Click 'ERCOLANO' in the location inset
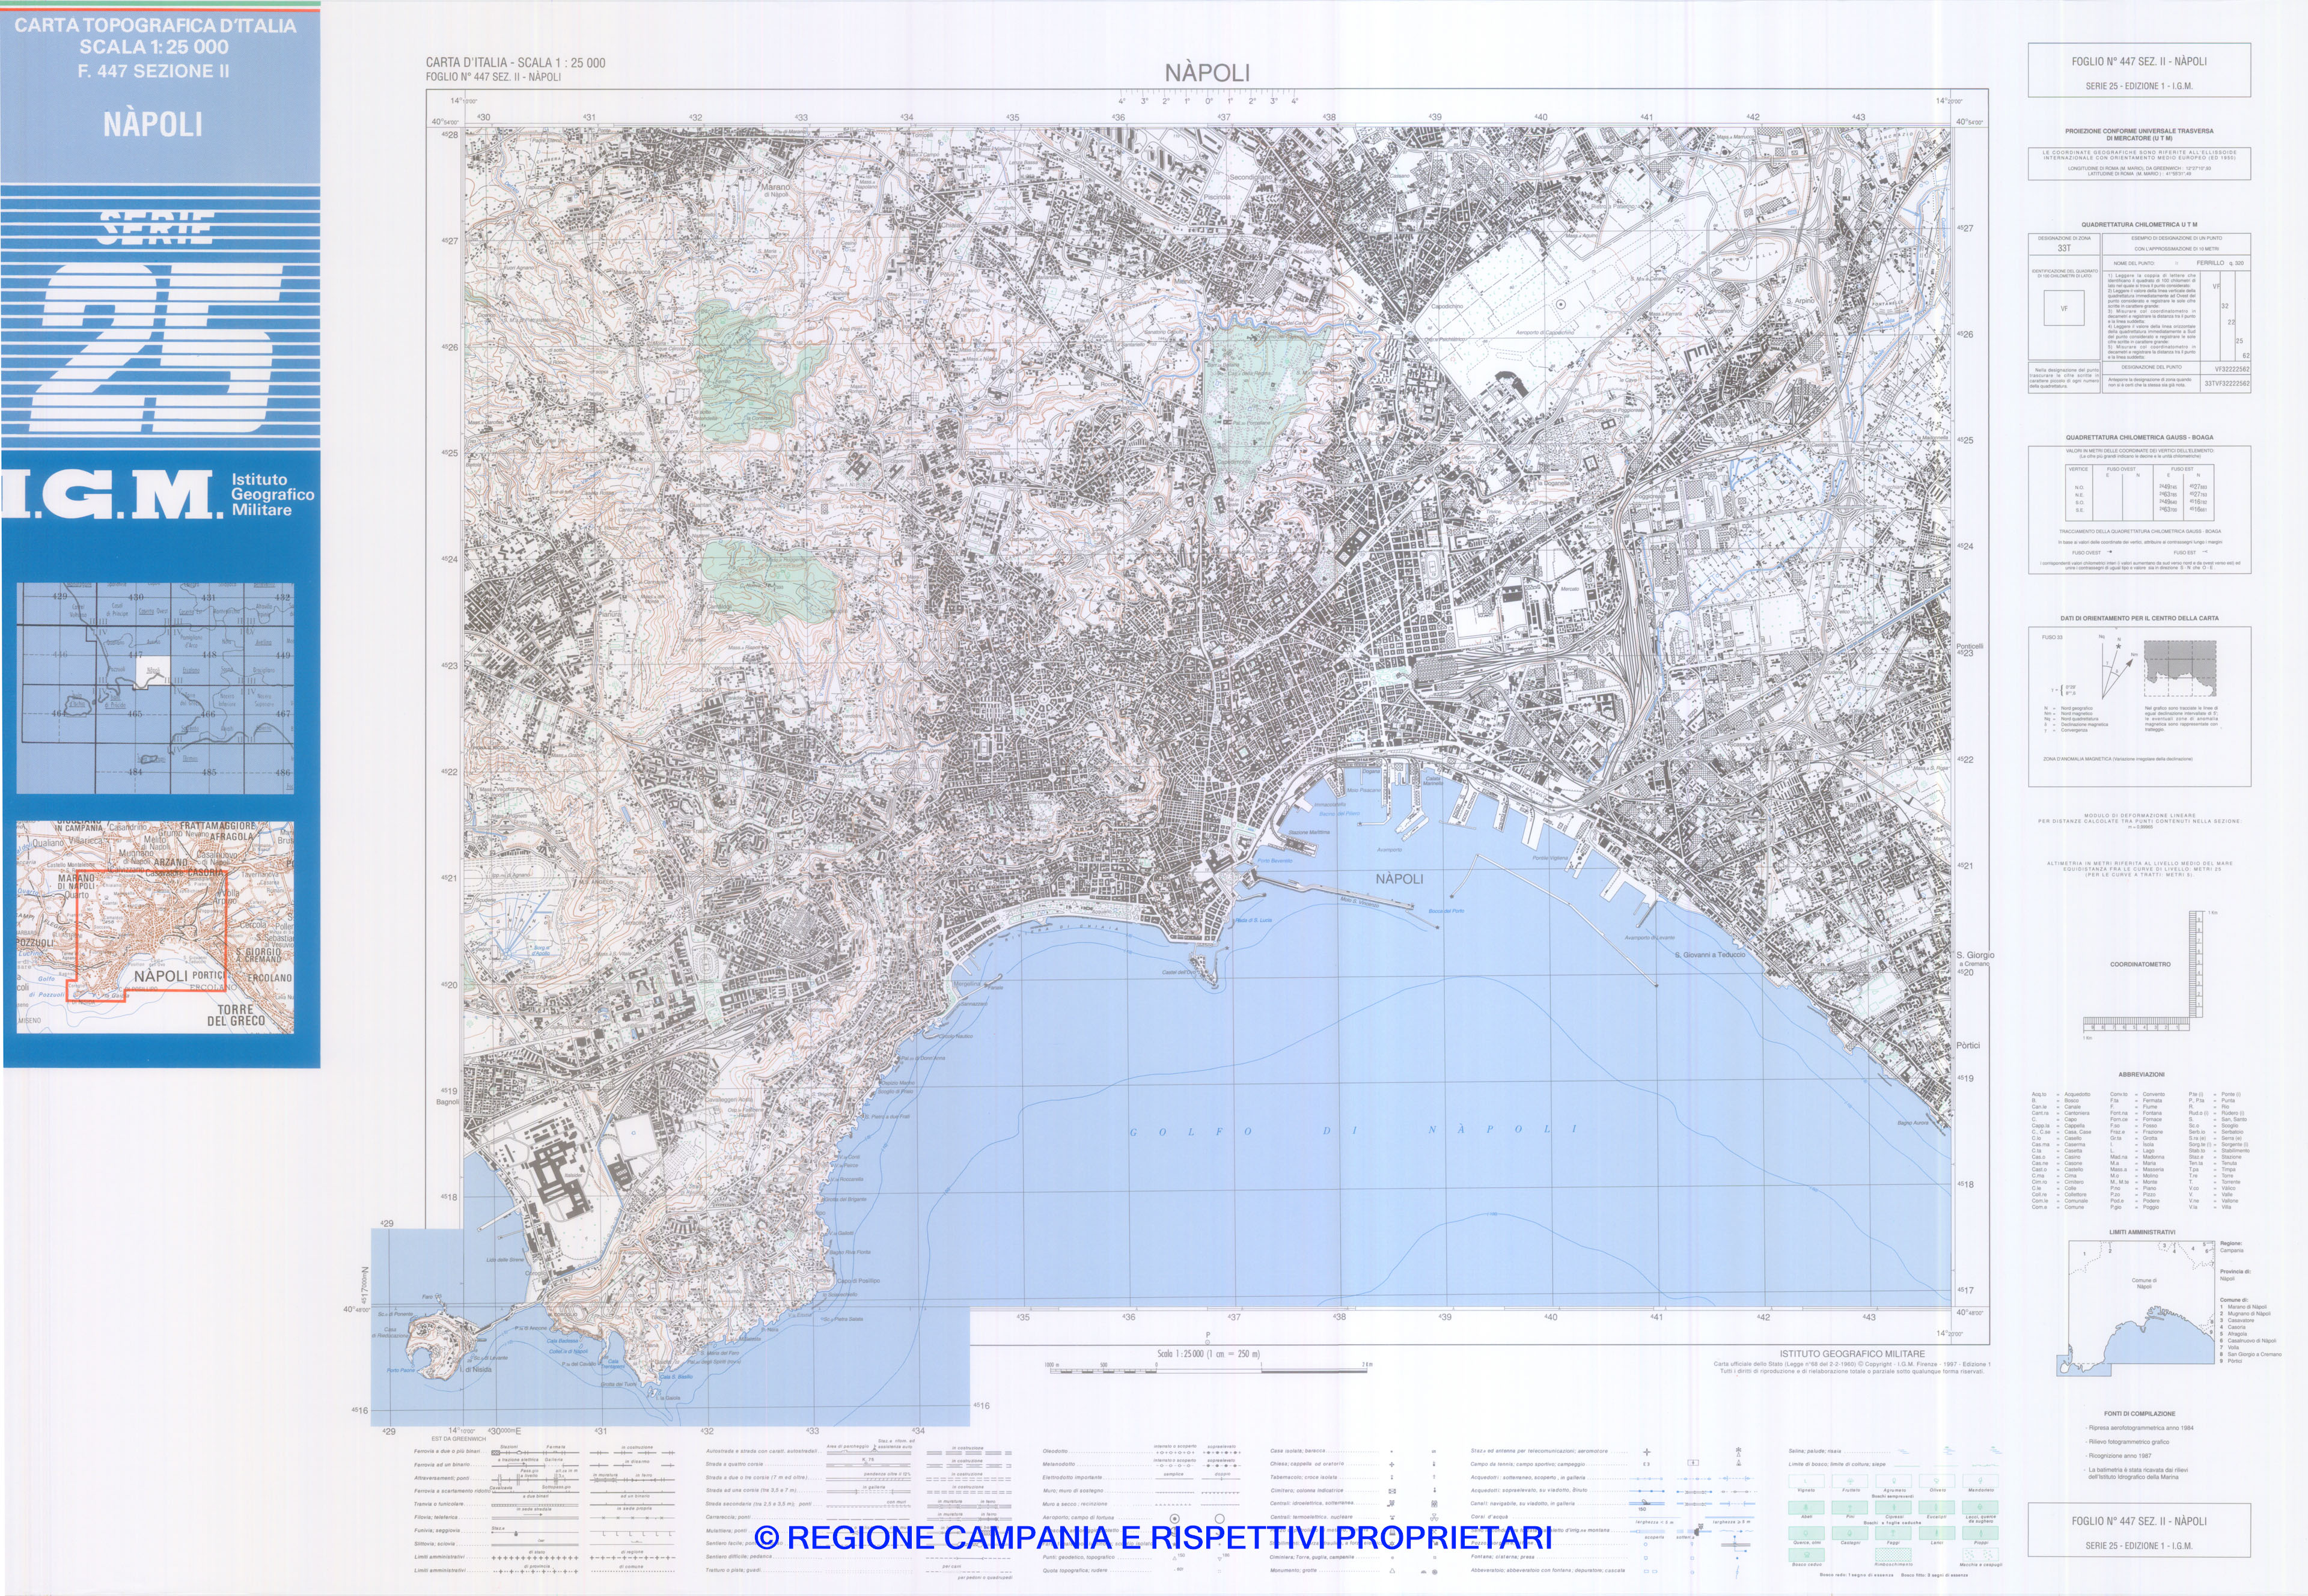The height and width of the screenshot is (1596, 2308). 270,978
